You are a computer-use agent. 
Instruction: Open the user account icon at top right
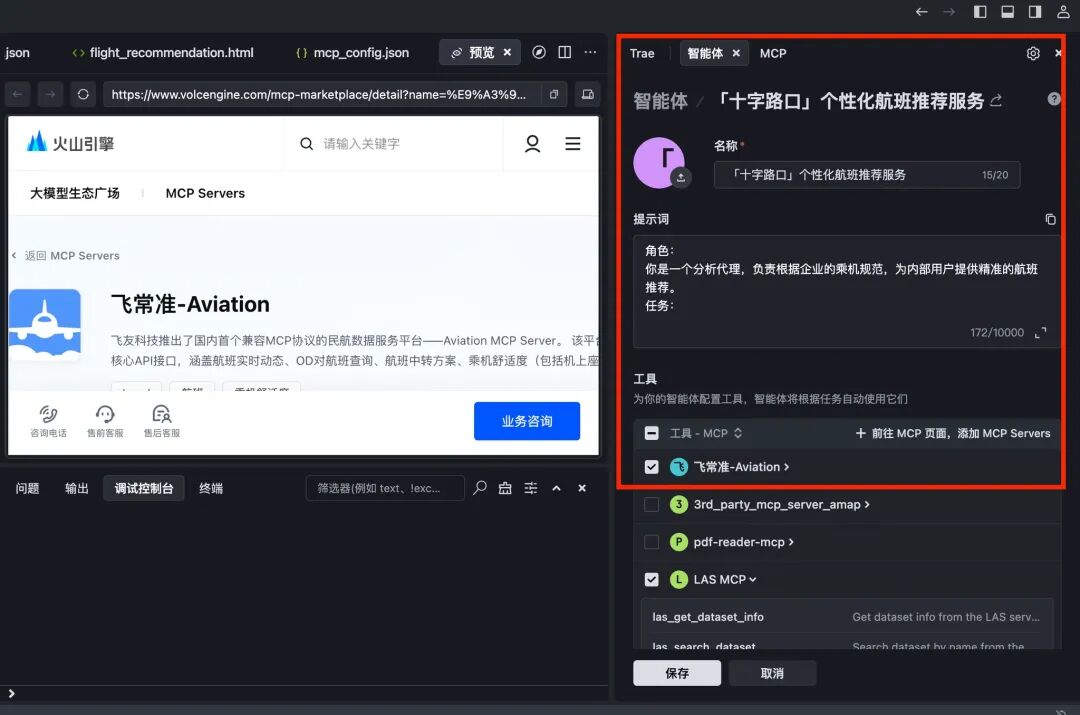pyautogui.click(x=1063, y=12)
